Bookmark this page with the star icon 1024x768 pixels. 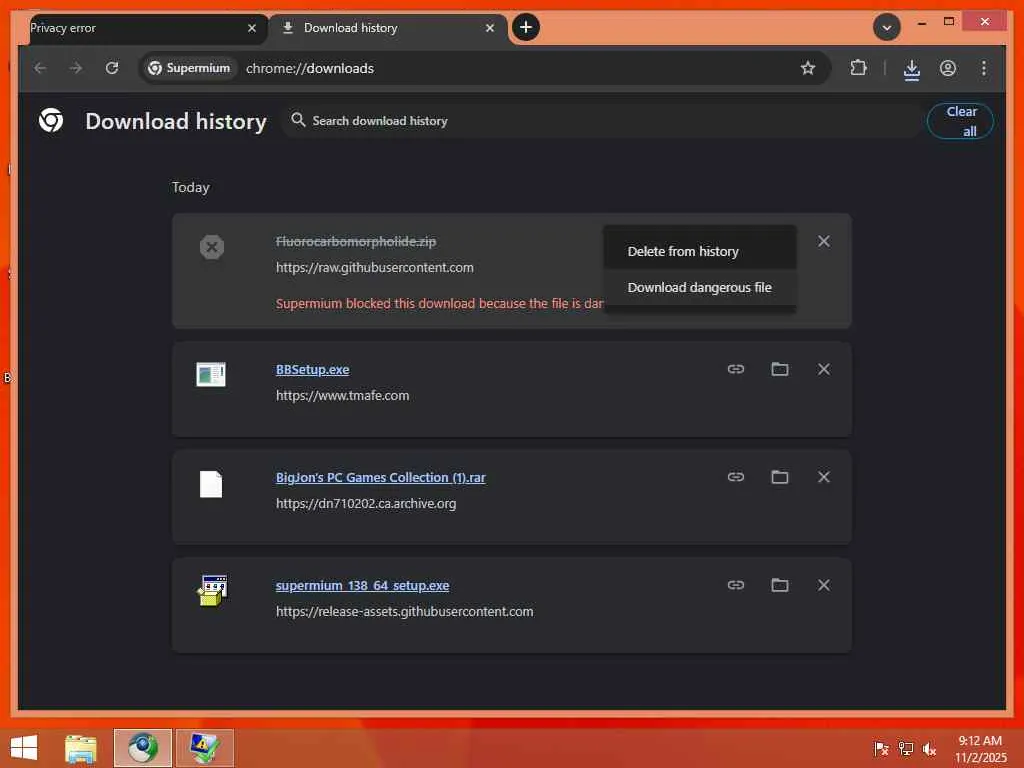(x=808, y=68)
